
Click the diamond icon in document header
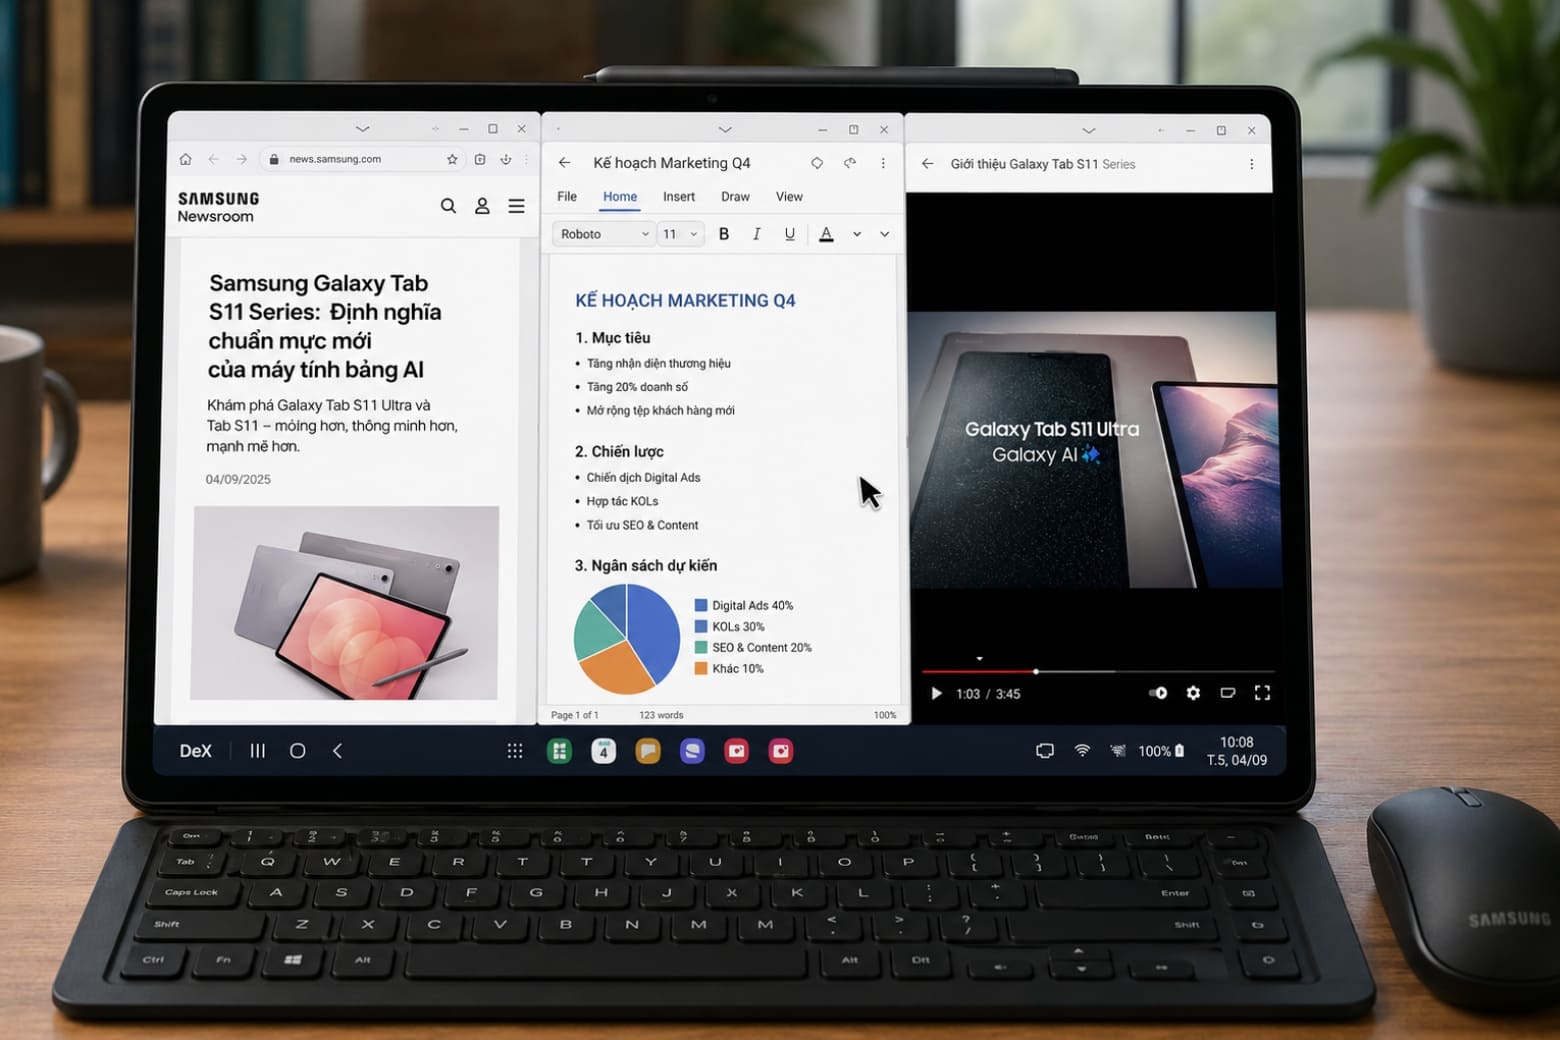tap(817, 163)
